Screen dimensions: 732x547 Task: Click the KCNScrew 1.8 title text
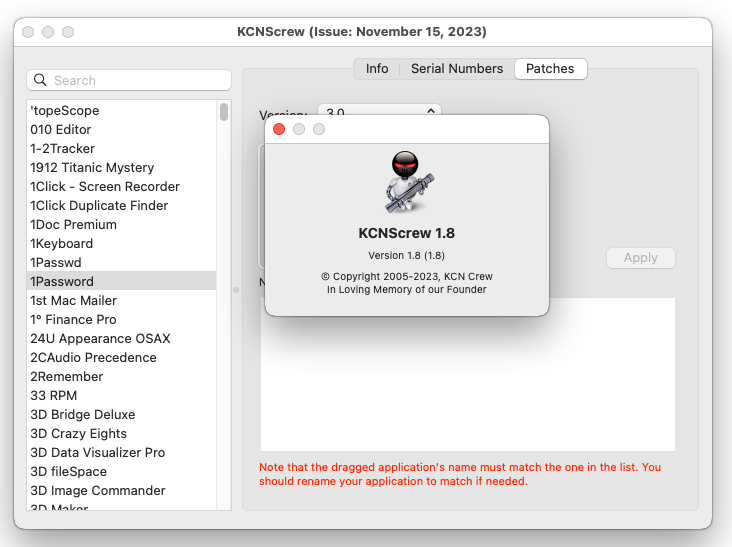click(407, 233)
